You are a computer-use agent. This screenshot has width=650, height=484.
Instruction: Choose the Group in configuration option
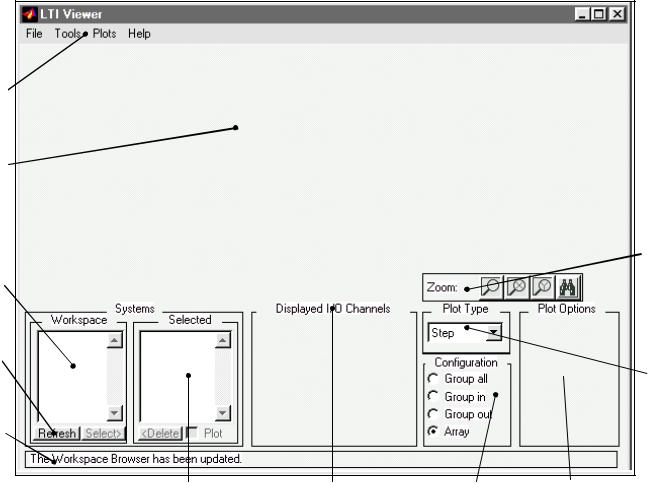pyautogui.click(x=456, y=397)
